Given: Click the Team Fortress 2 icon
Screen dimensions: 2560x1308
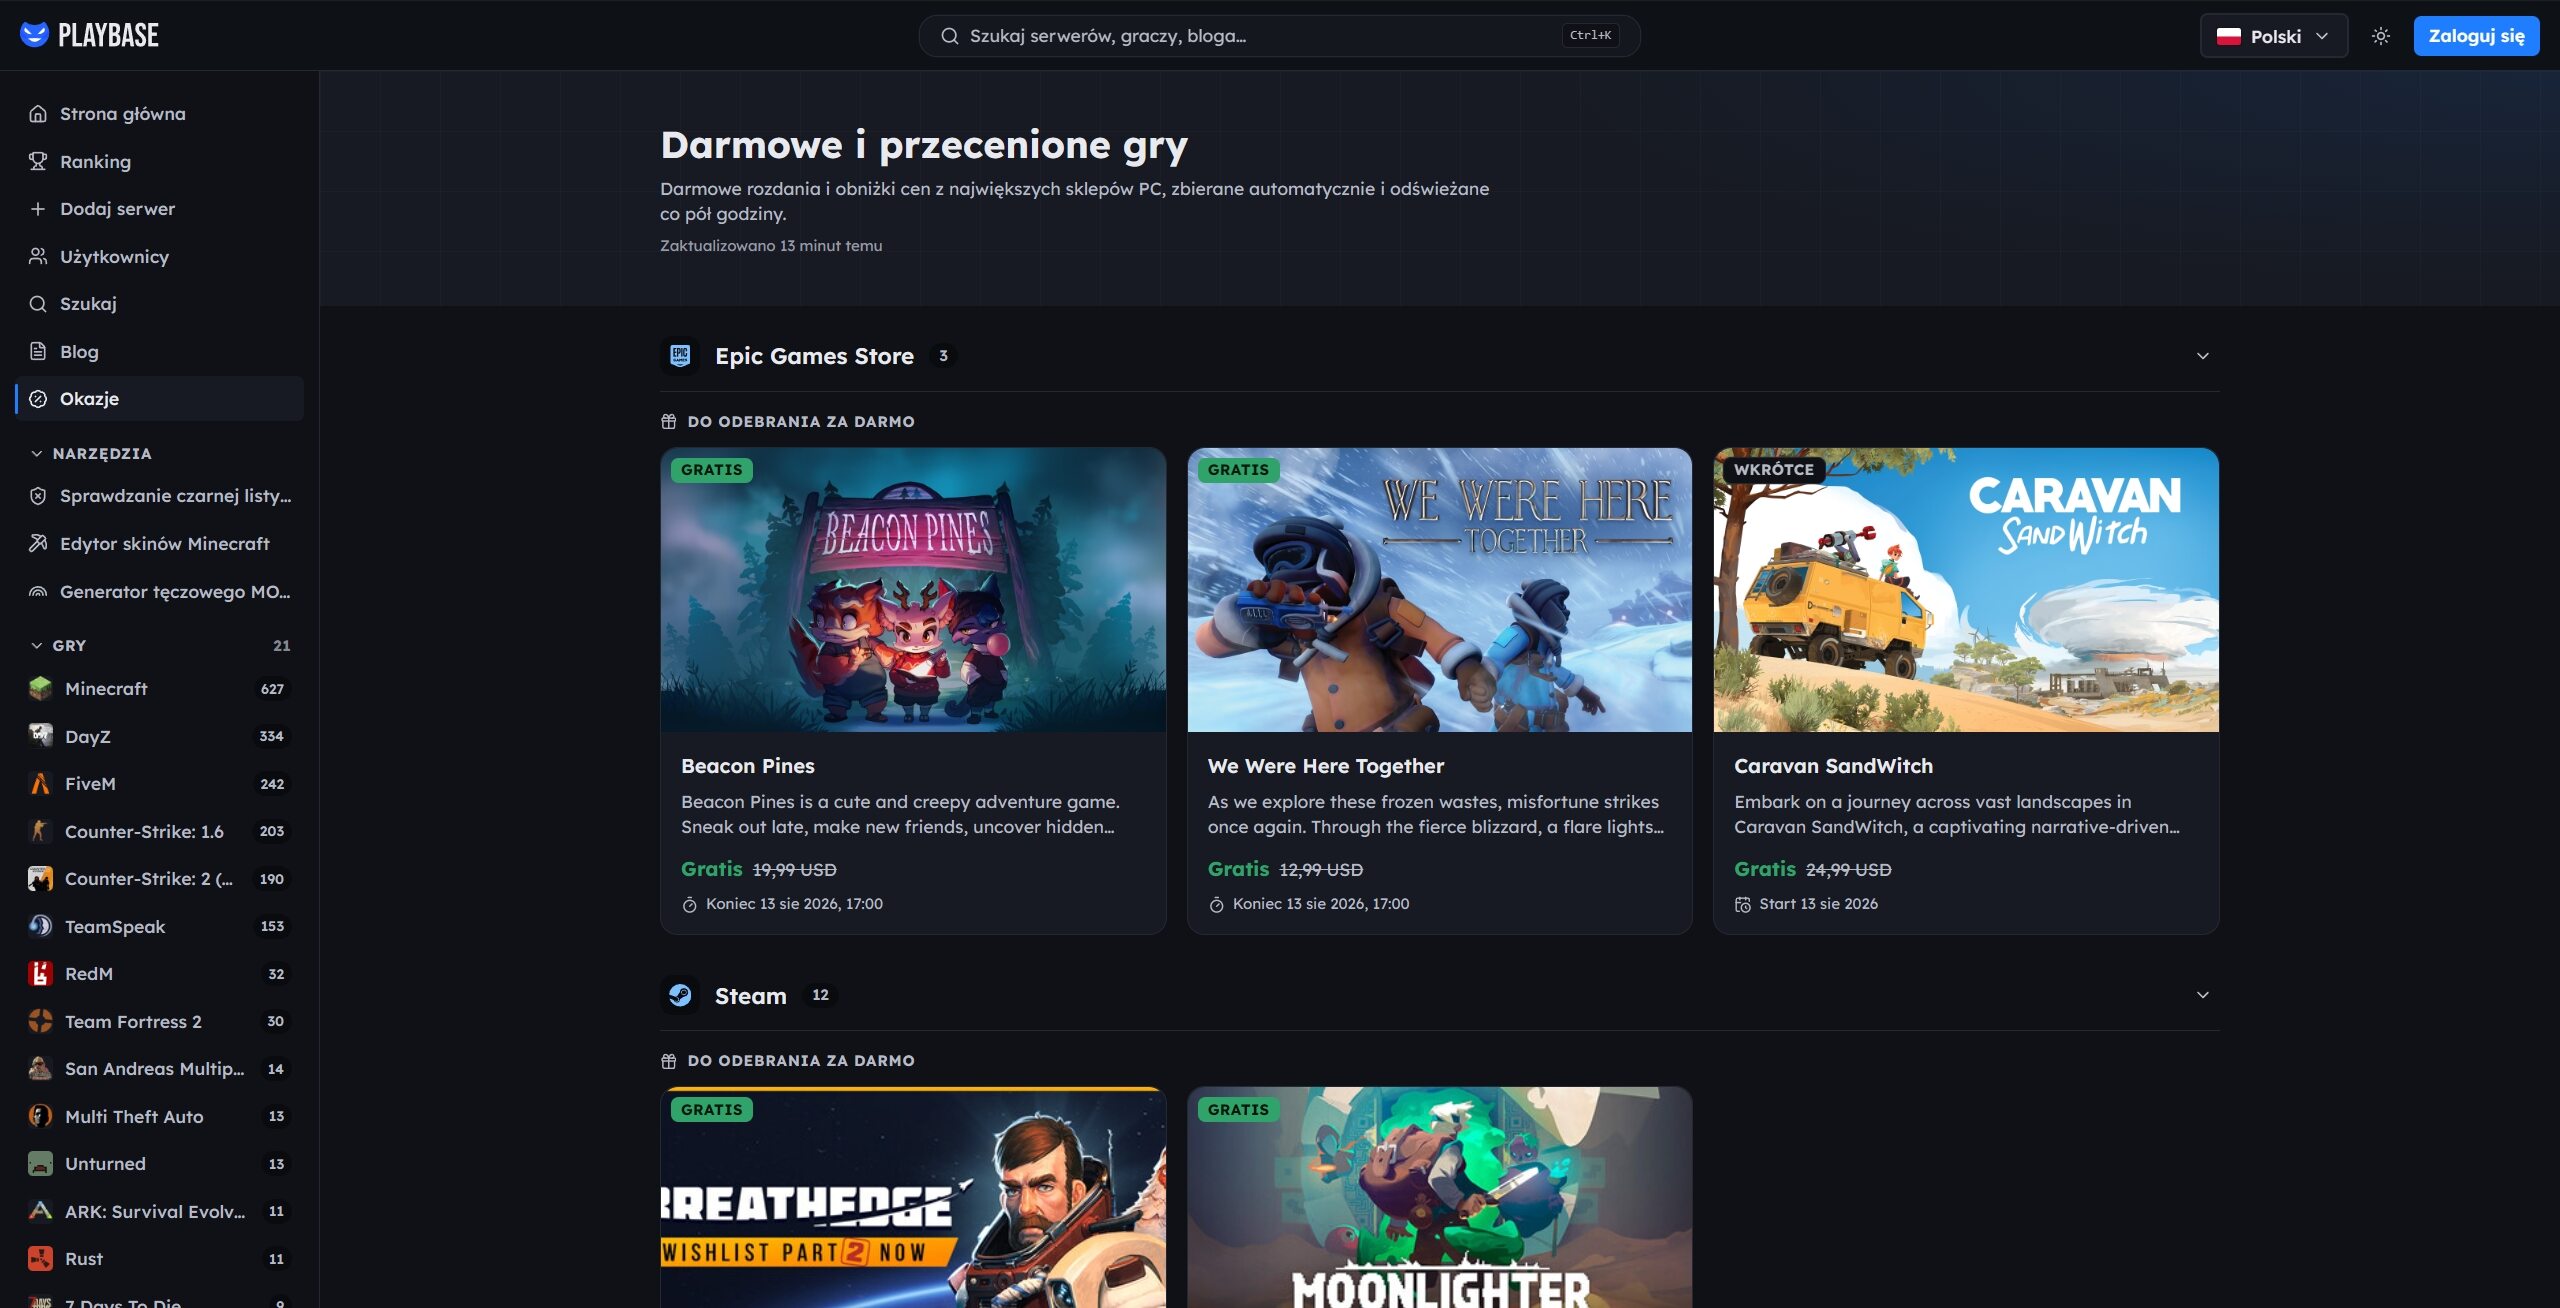Looking at the screenshot, I should point(40,1021).
